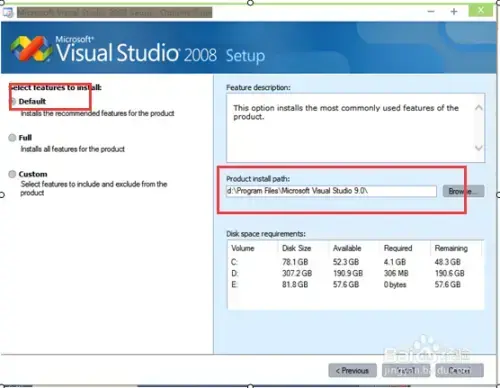Screen dimensions: 500x388
Task: Go back with the Previous button
Action: [x=352, y=370]
